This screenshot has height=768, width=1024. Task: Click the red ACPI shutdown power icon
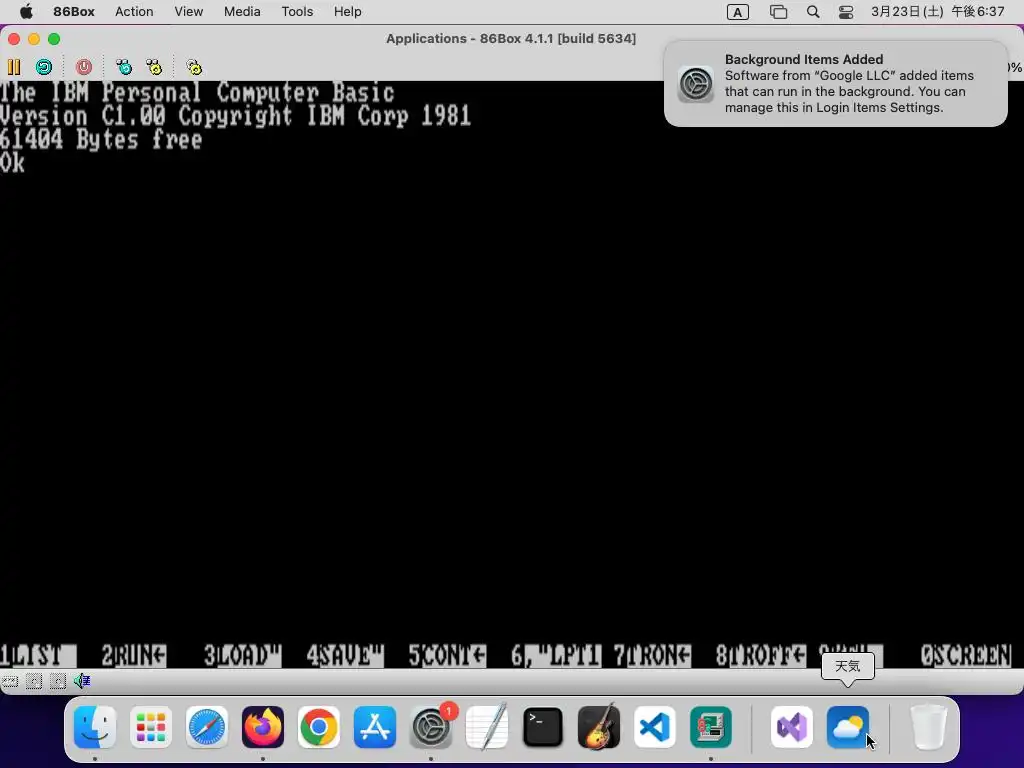coord(84,67)
